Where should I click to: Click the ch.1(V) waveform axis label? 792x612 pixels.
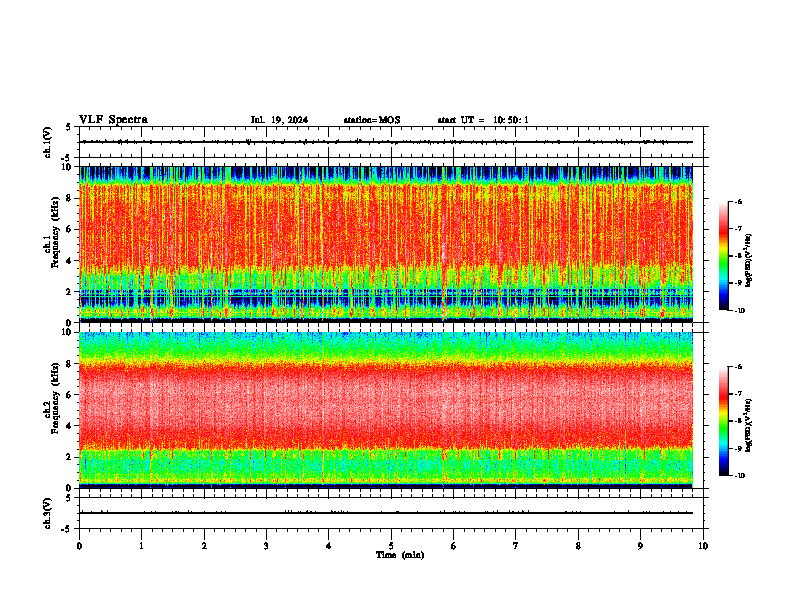click(47, 142)
